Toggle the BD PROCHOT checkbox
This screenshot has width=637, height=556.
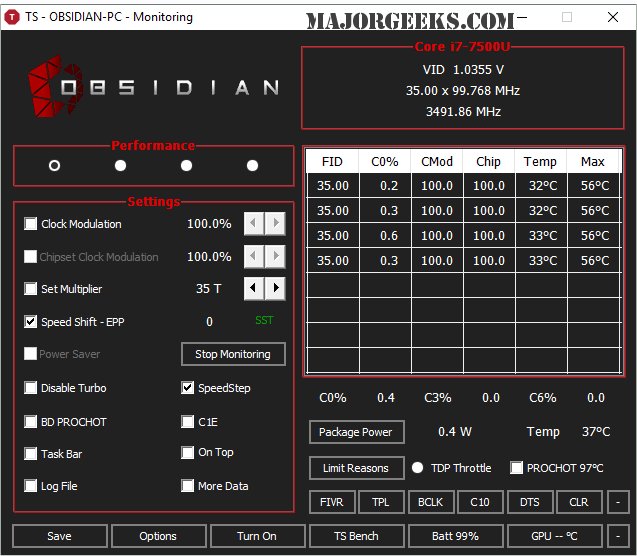tap(30, 422)
